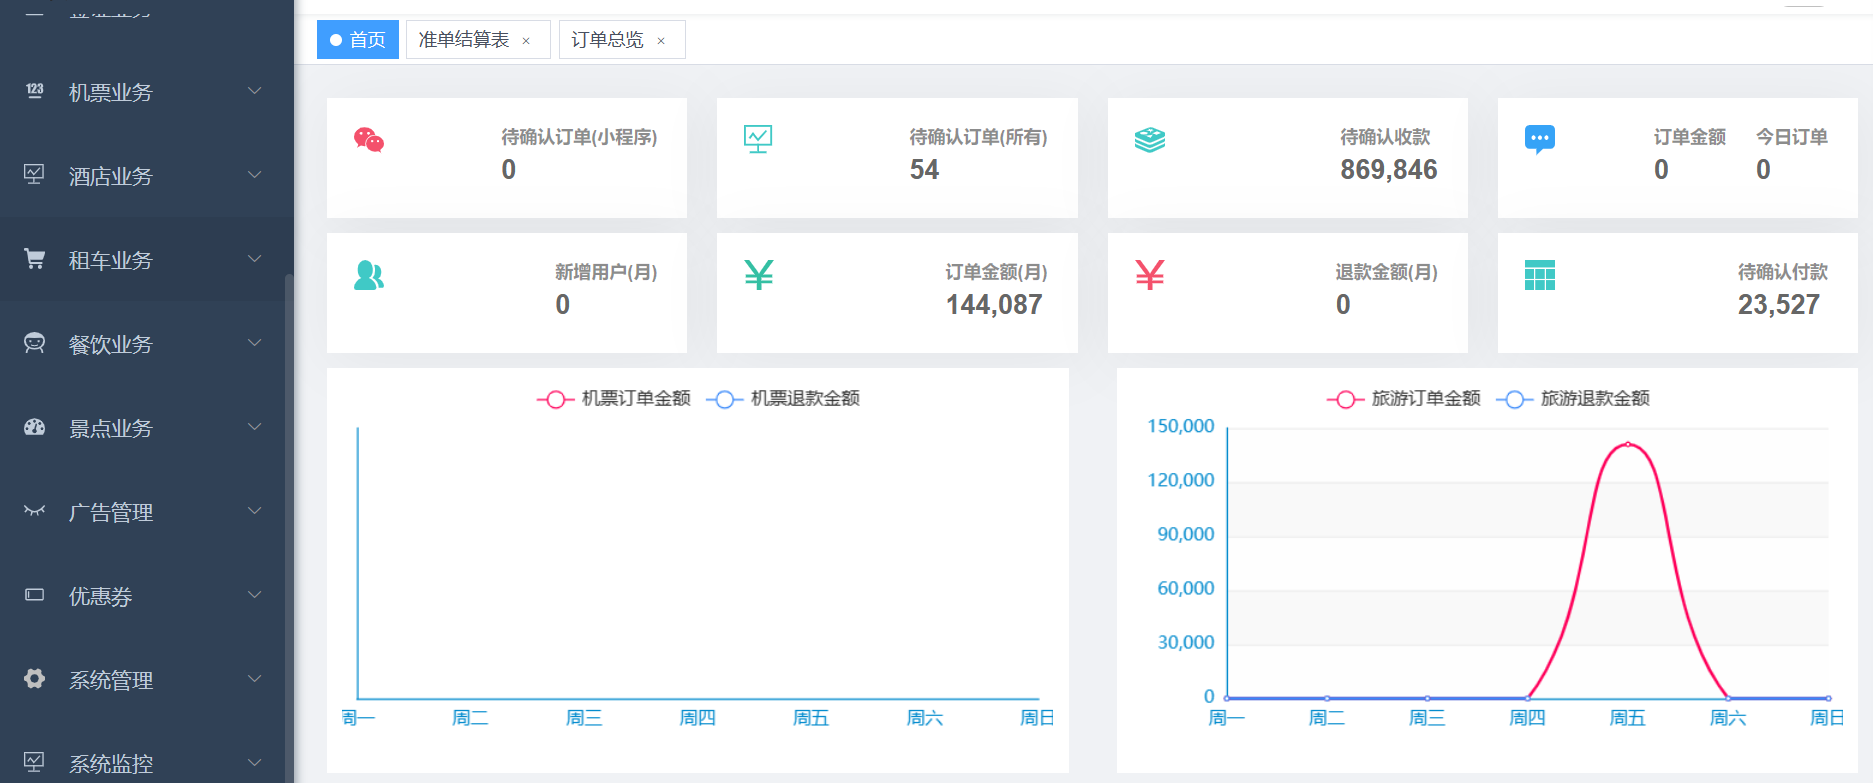
Task: Click the green yen icon in 订单金额(月) card
Action: pyautogui.click(x=759, y=274)
